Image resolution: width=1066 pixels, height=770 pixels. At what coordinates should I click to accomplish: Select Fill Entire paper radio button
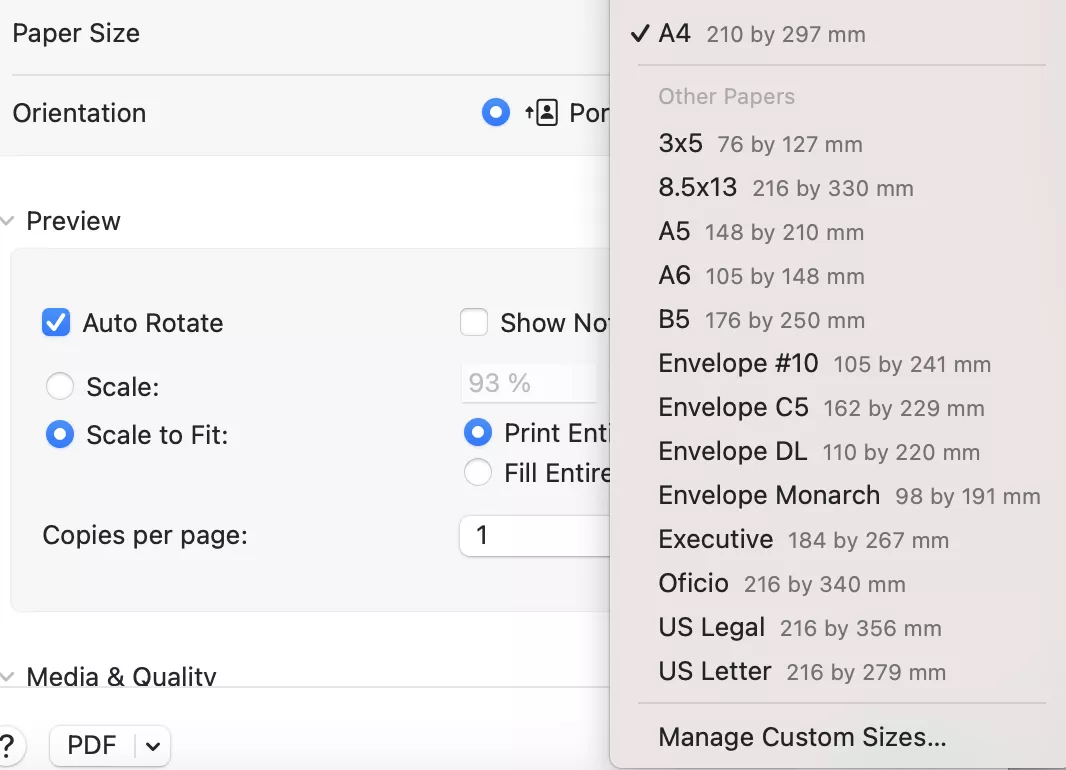478,472
